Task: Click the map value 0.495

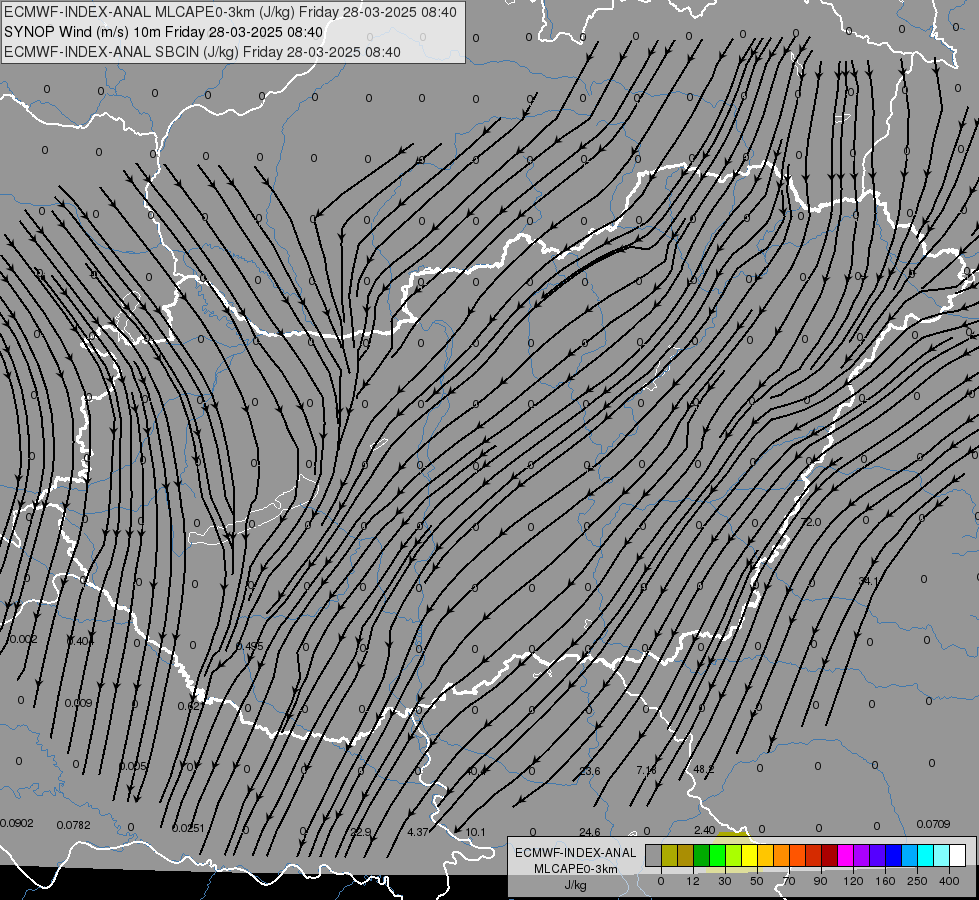Action: (250, 646)
